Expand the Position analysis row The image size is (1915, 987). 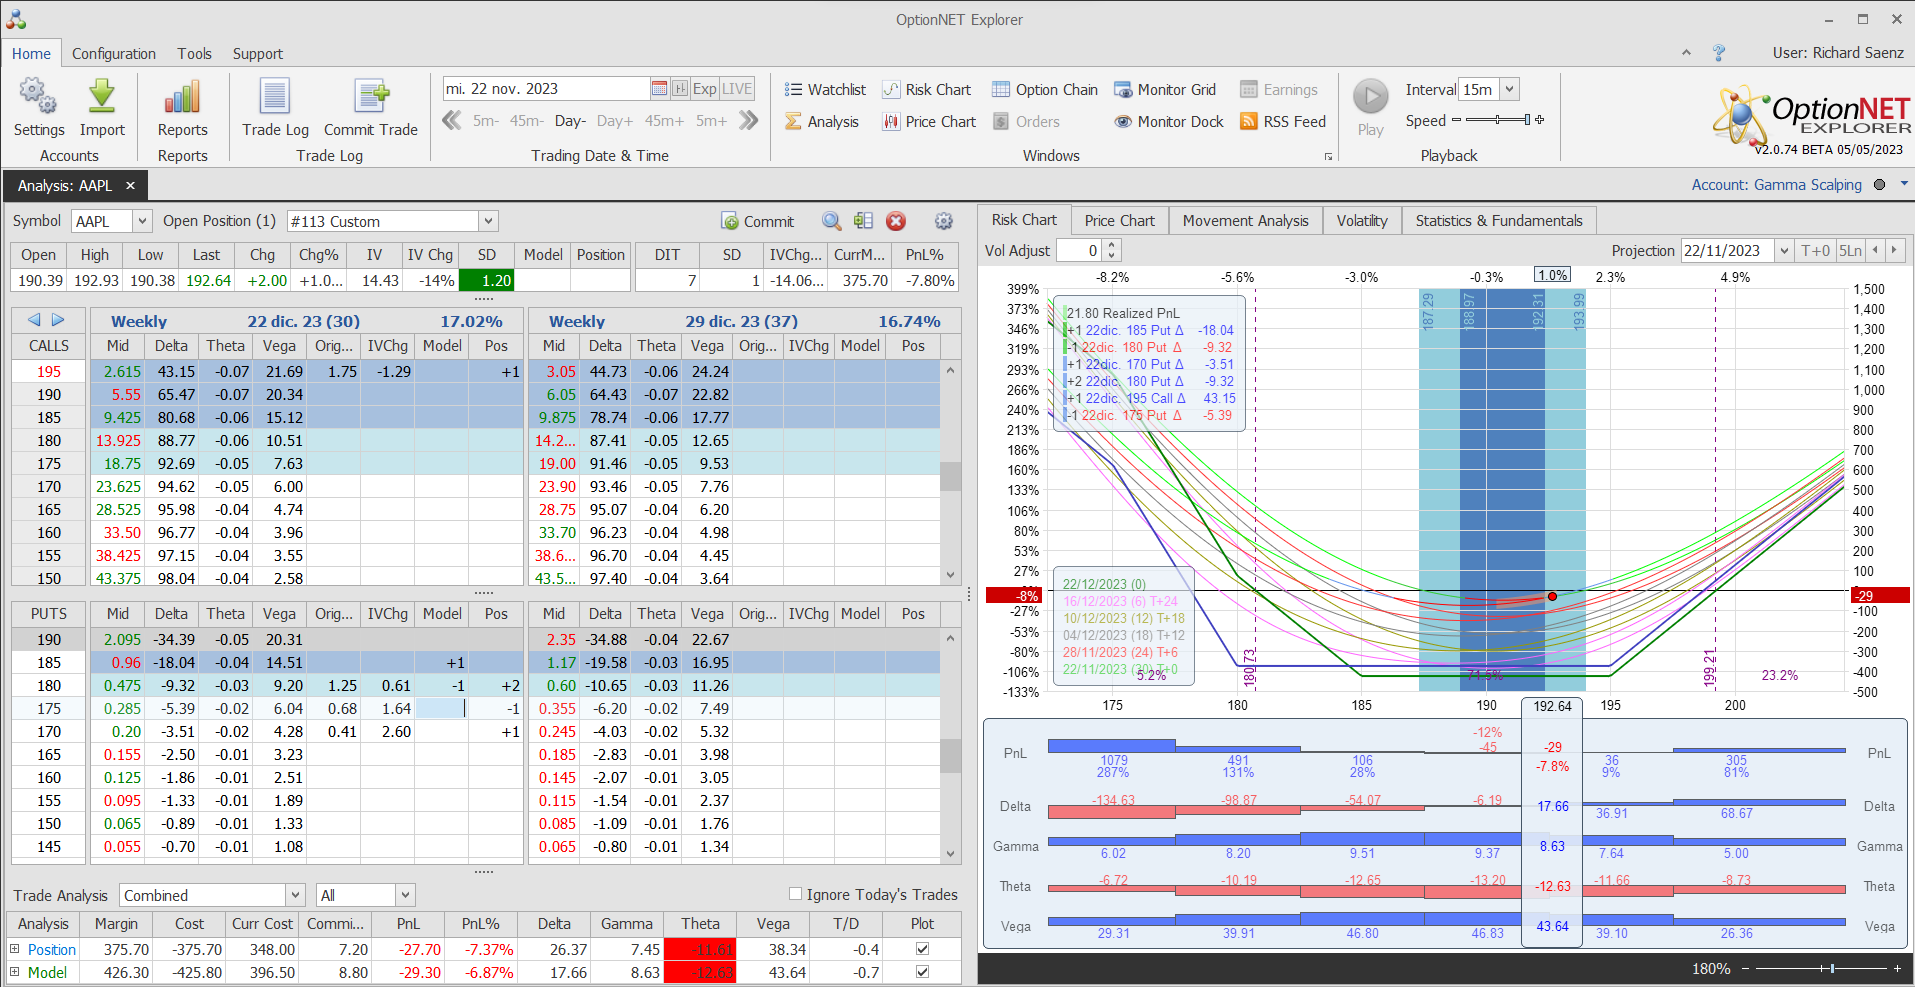click(14, 949)
